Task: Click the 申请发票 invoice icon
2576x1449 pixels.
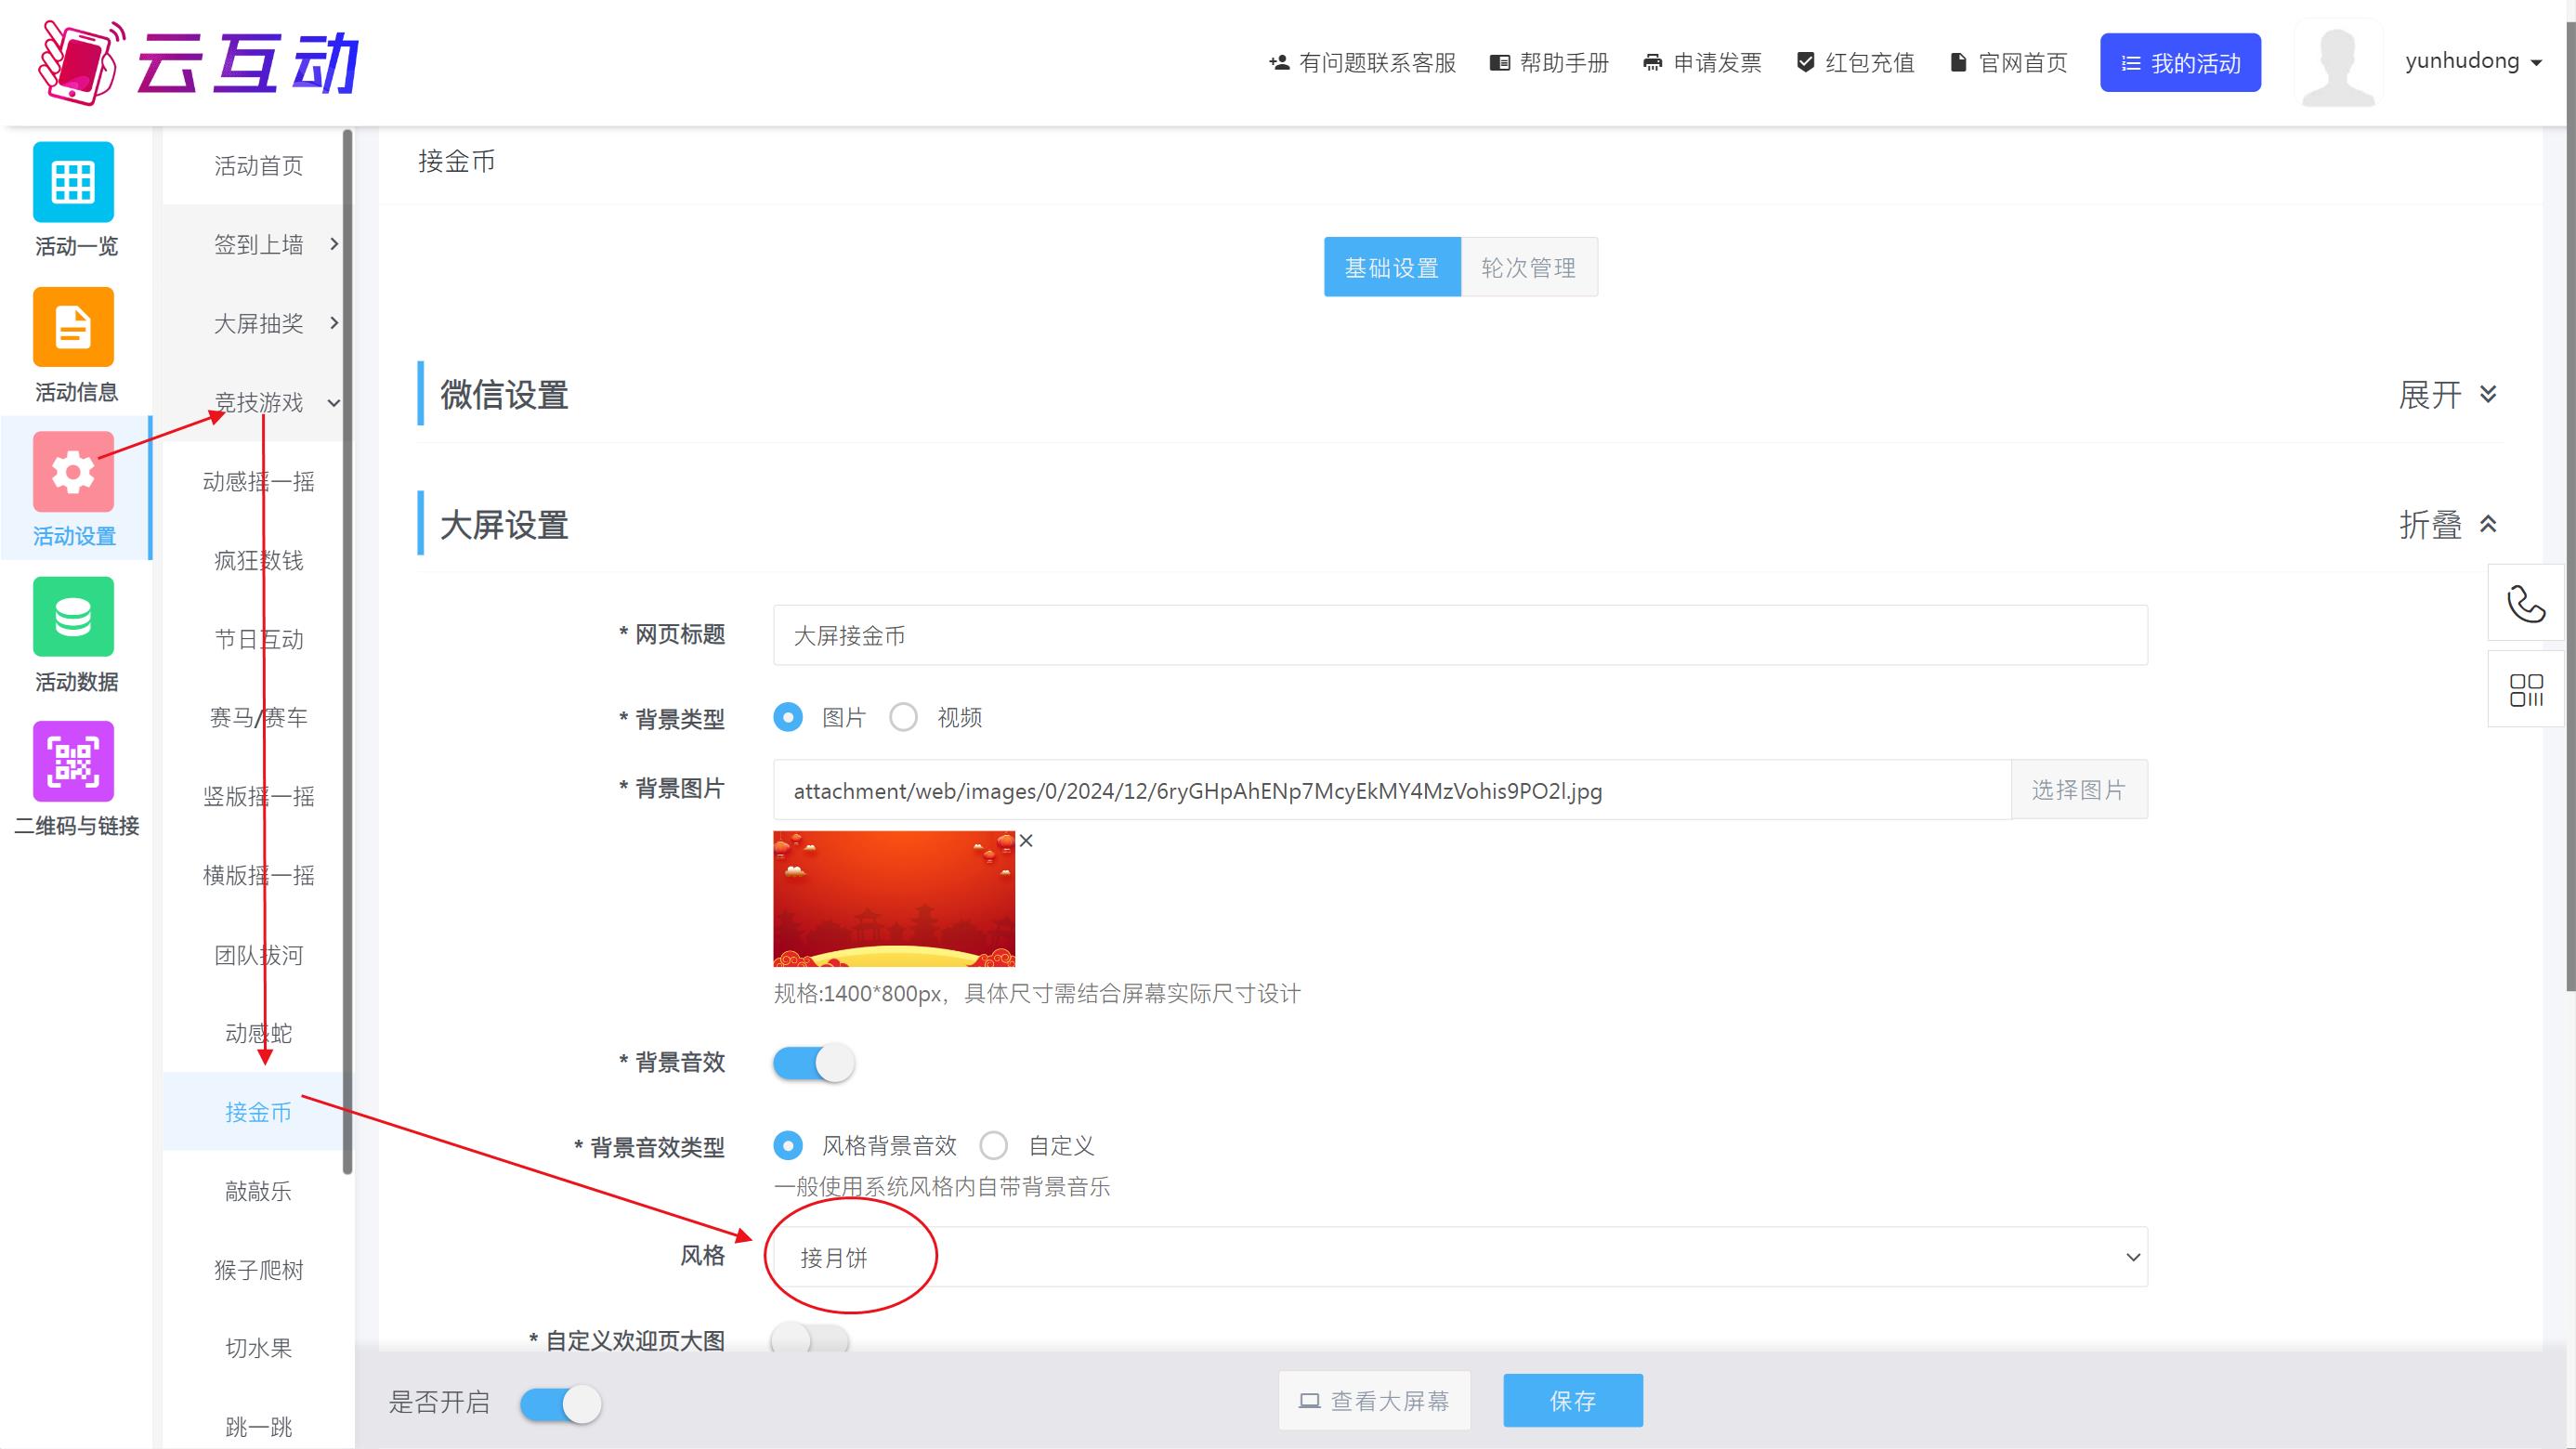Action: (1652, 62)
